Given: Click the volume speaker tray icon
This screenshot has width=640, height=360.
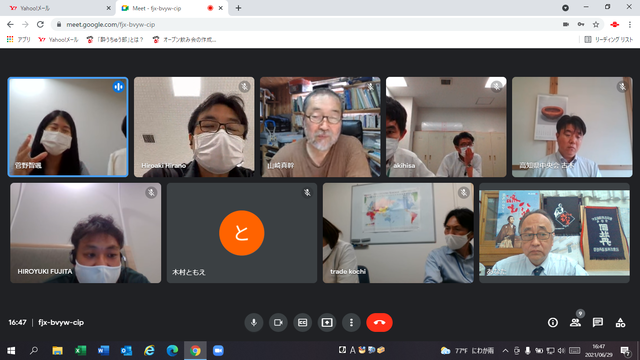Looking at the screenshot, I should pos(561,351).
